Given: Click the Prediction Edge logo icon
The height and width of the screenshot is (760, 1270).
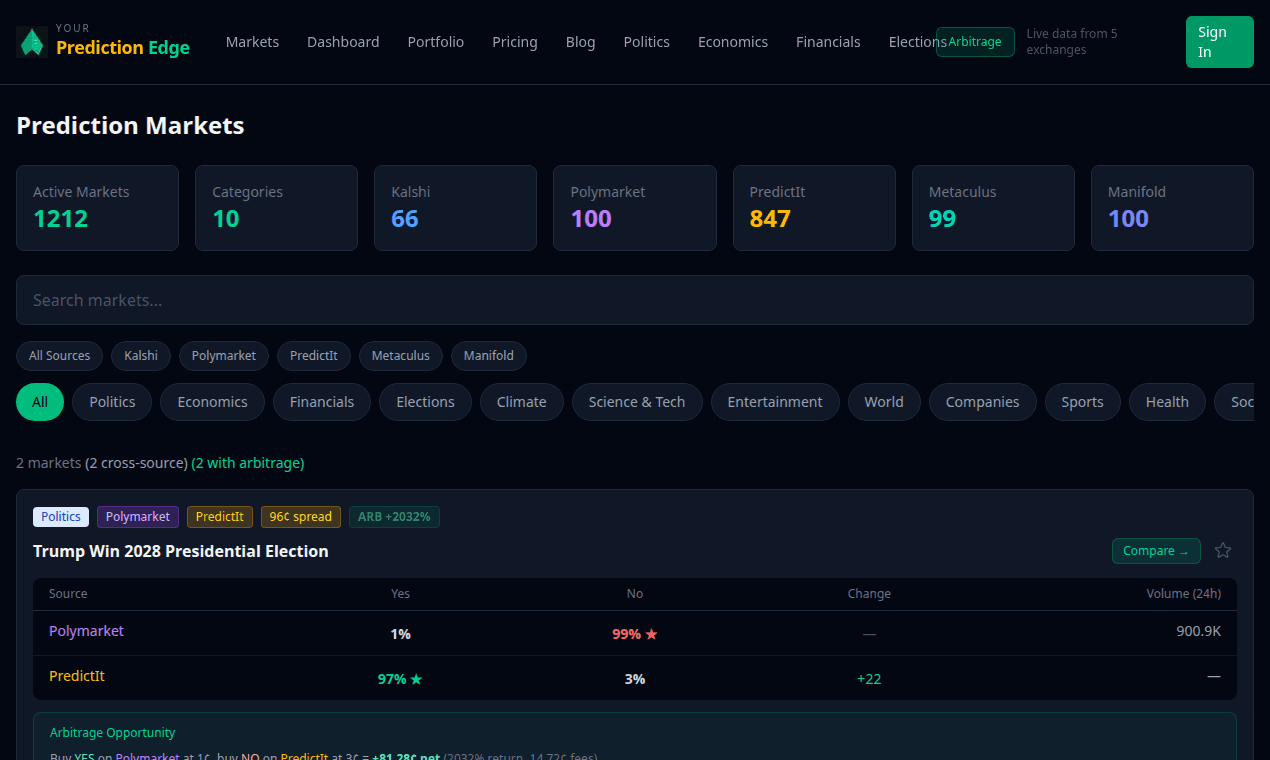Looking at the screenshot, I should click(31, 41).
